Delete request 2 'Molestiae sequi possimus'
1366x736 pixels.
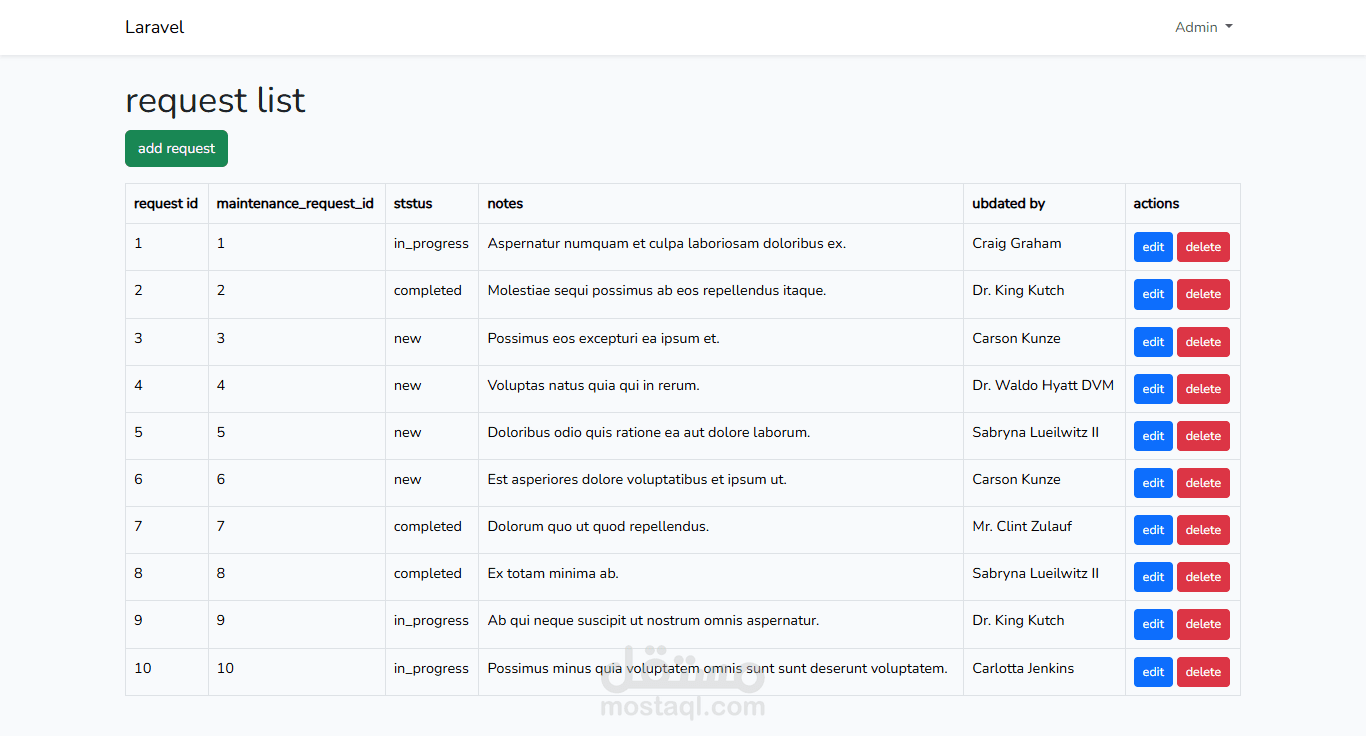[x=1203, y=294]
